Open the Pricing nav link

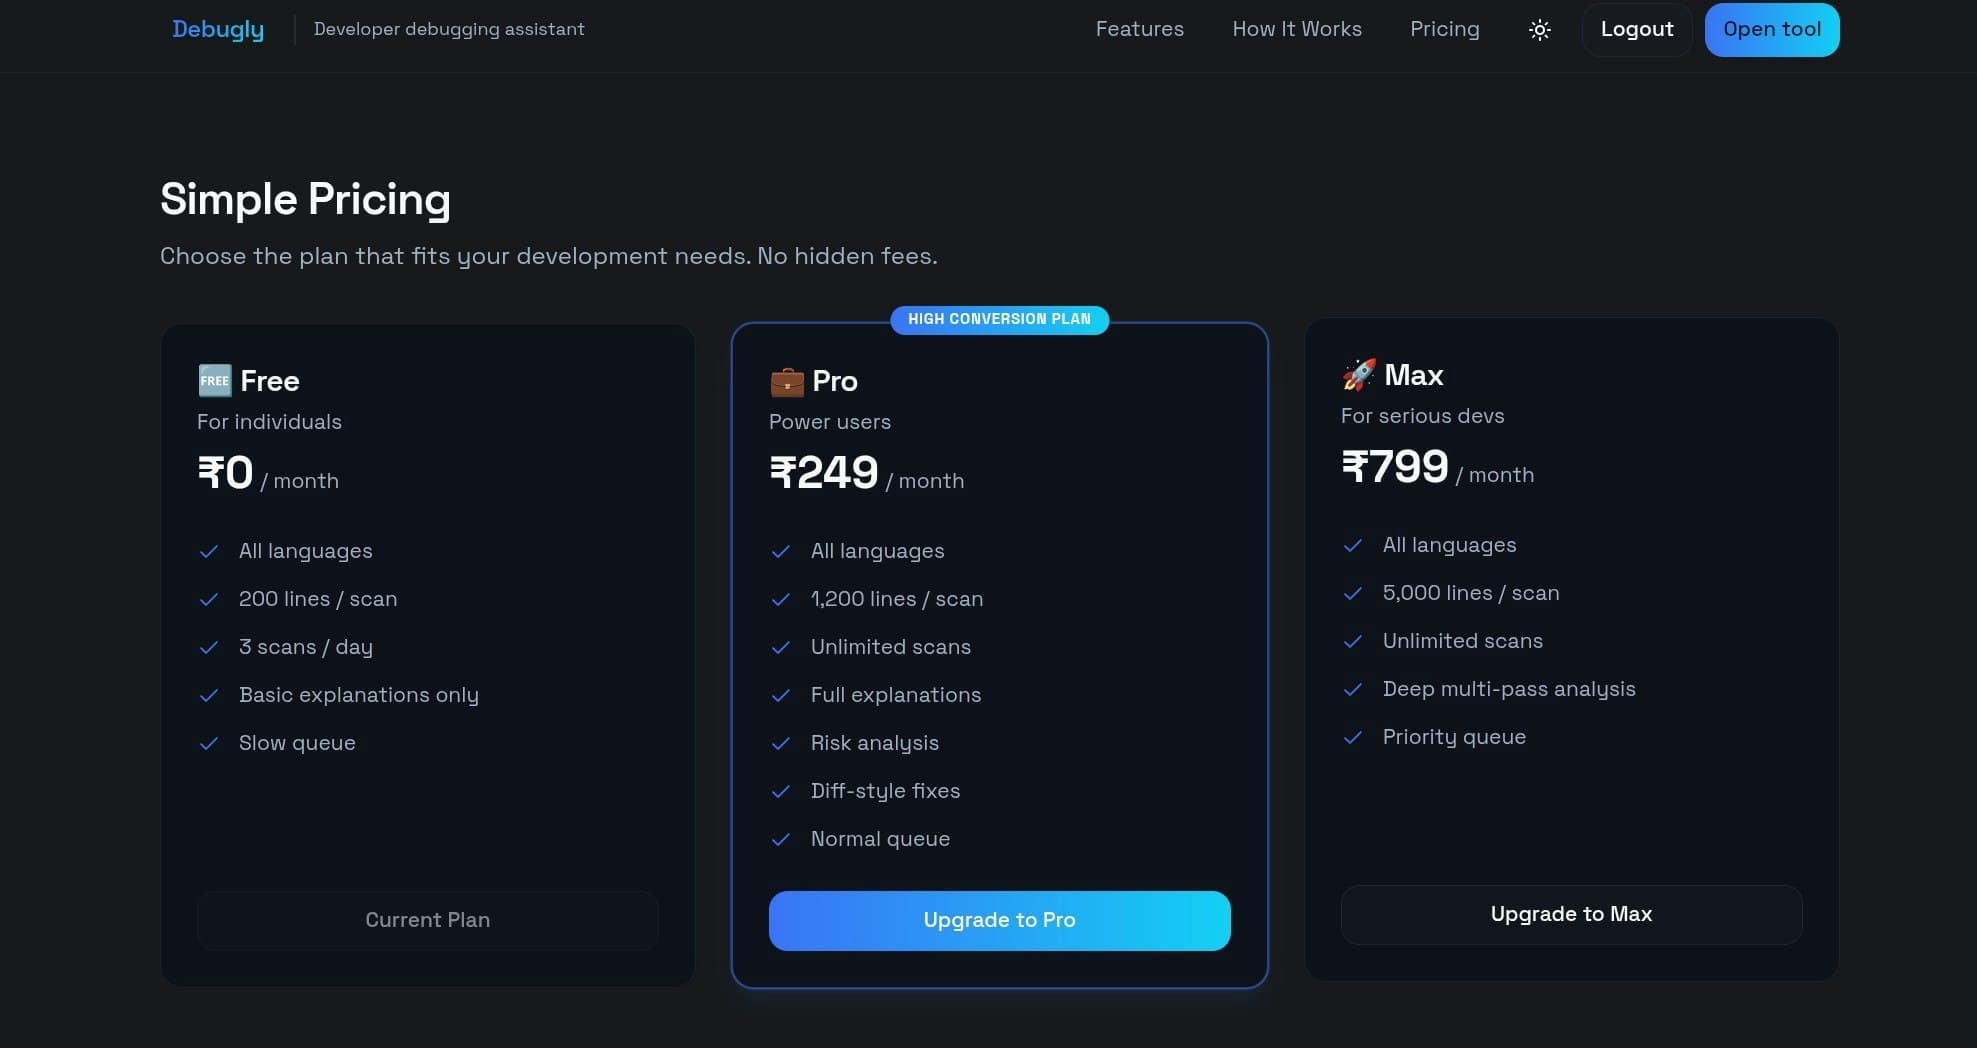[x=1444, y=29]
